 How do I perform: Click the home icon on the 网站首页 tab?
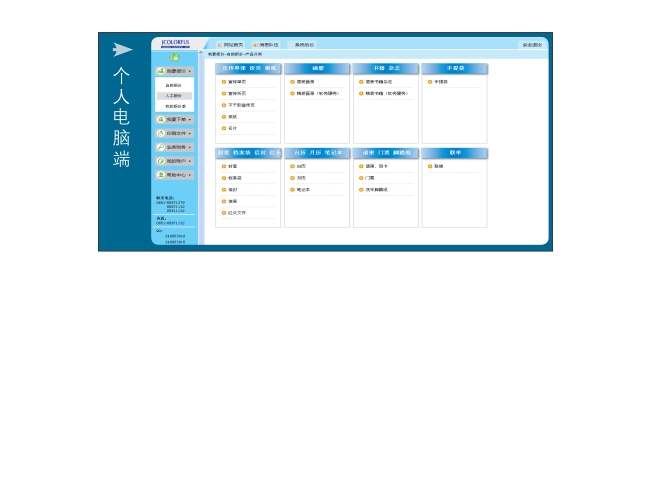[220, 45]
